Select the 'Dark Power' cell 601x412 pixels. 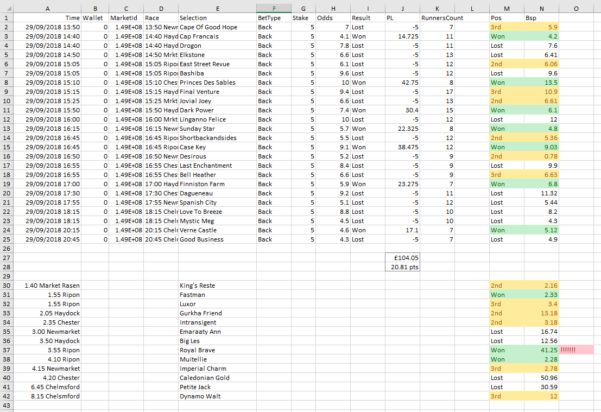(x=217, y=110)
